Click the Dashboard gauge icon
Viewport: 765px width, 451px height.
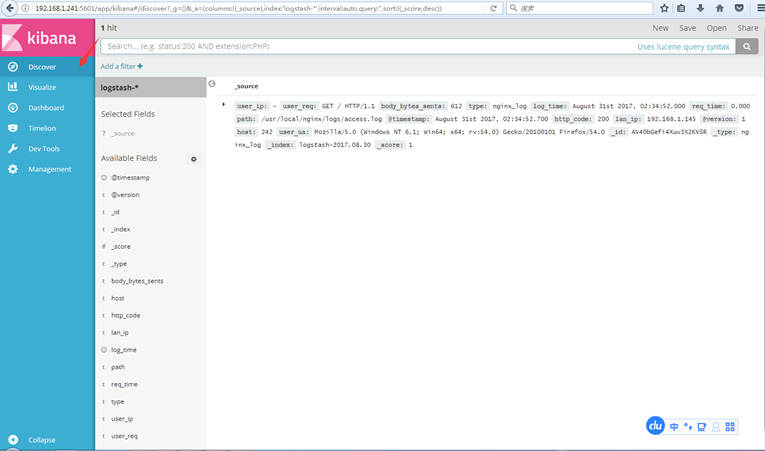click(x=13, y=108)
